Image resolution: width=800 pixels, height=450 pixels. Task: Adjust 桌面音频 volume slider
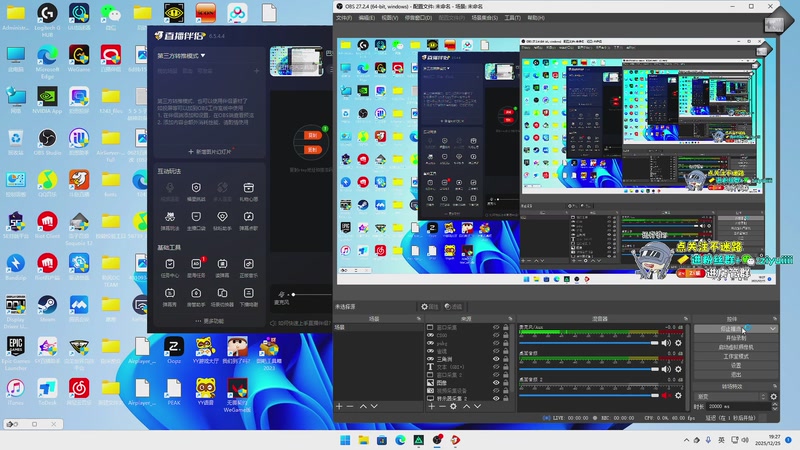click(589, 369)
